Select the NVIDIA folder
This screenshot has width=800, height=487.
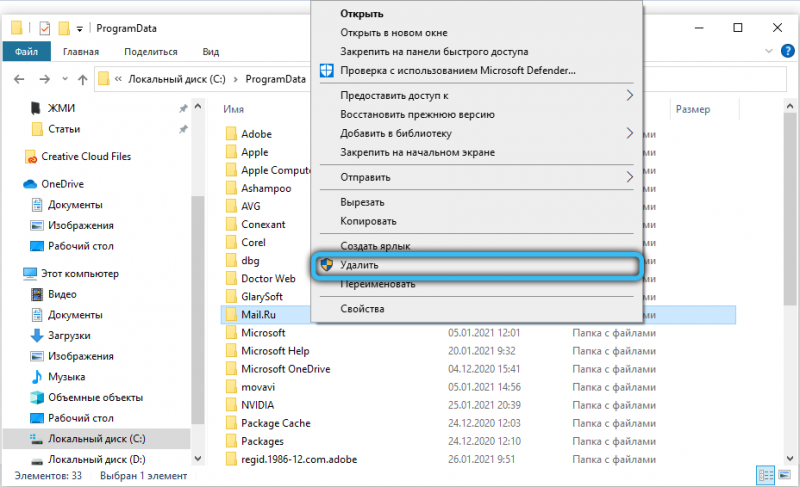(x=257, y=405)
